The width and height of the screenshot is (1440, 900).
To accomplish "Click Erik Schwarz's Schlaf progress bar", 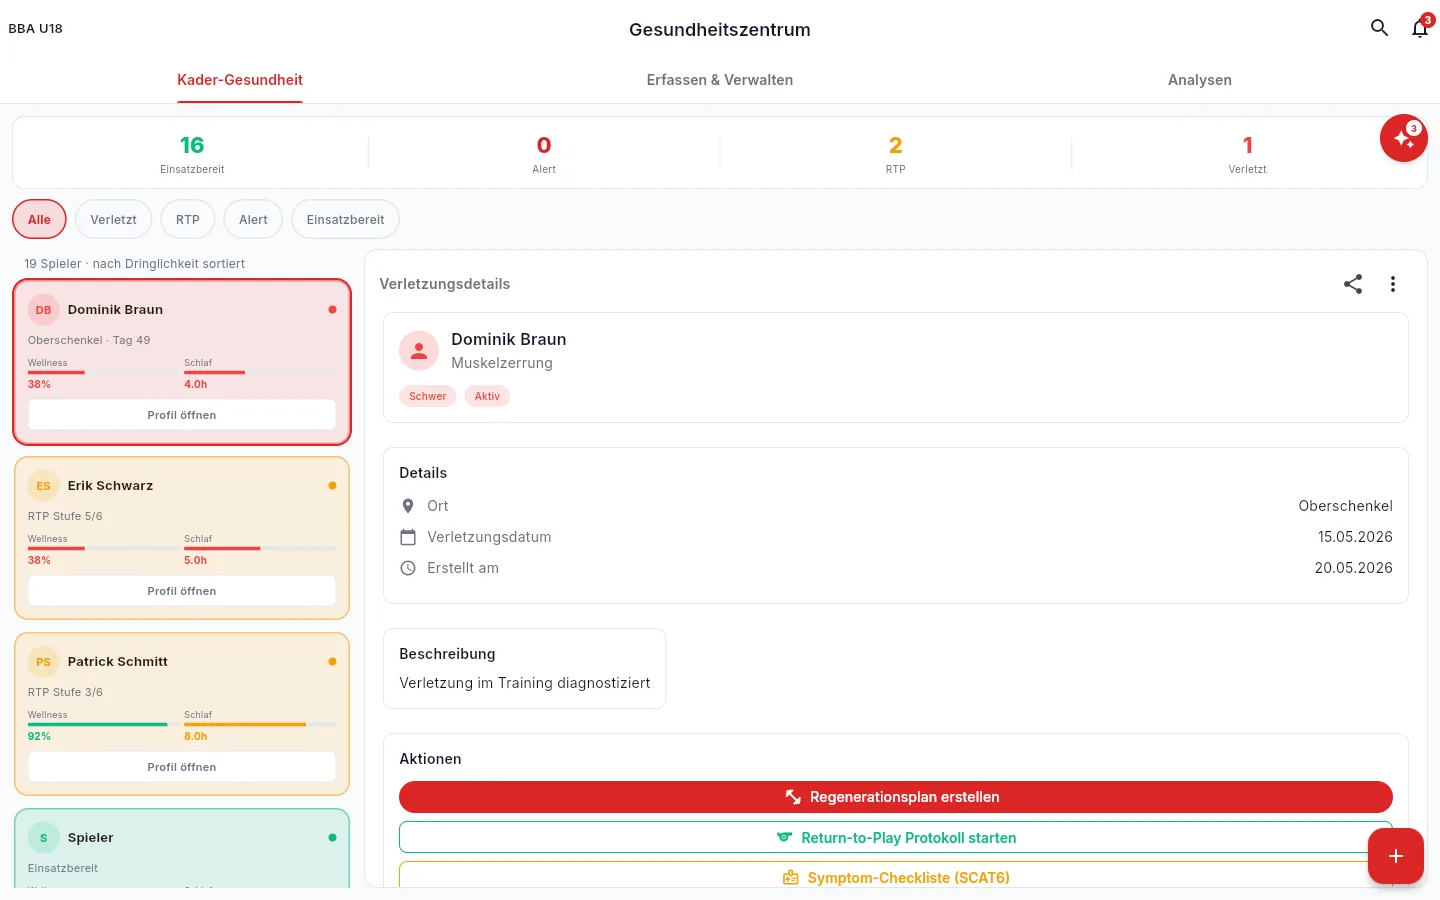I will point(260,548).
